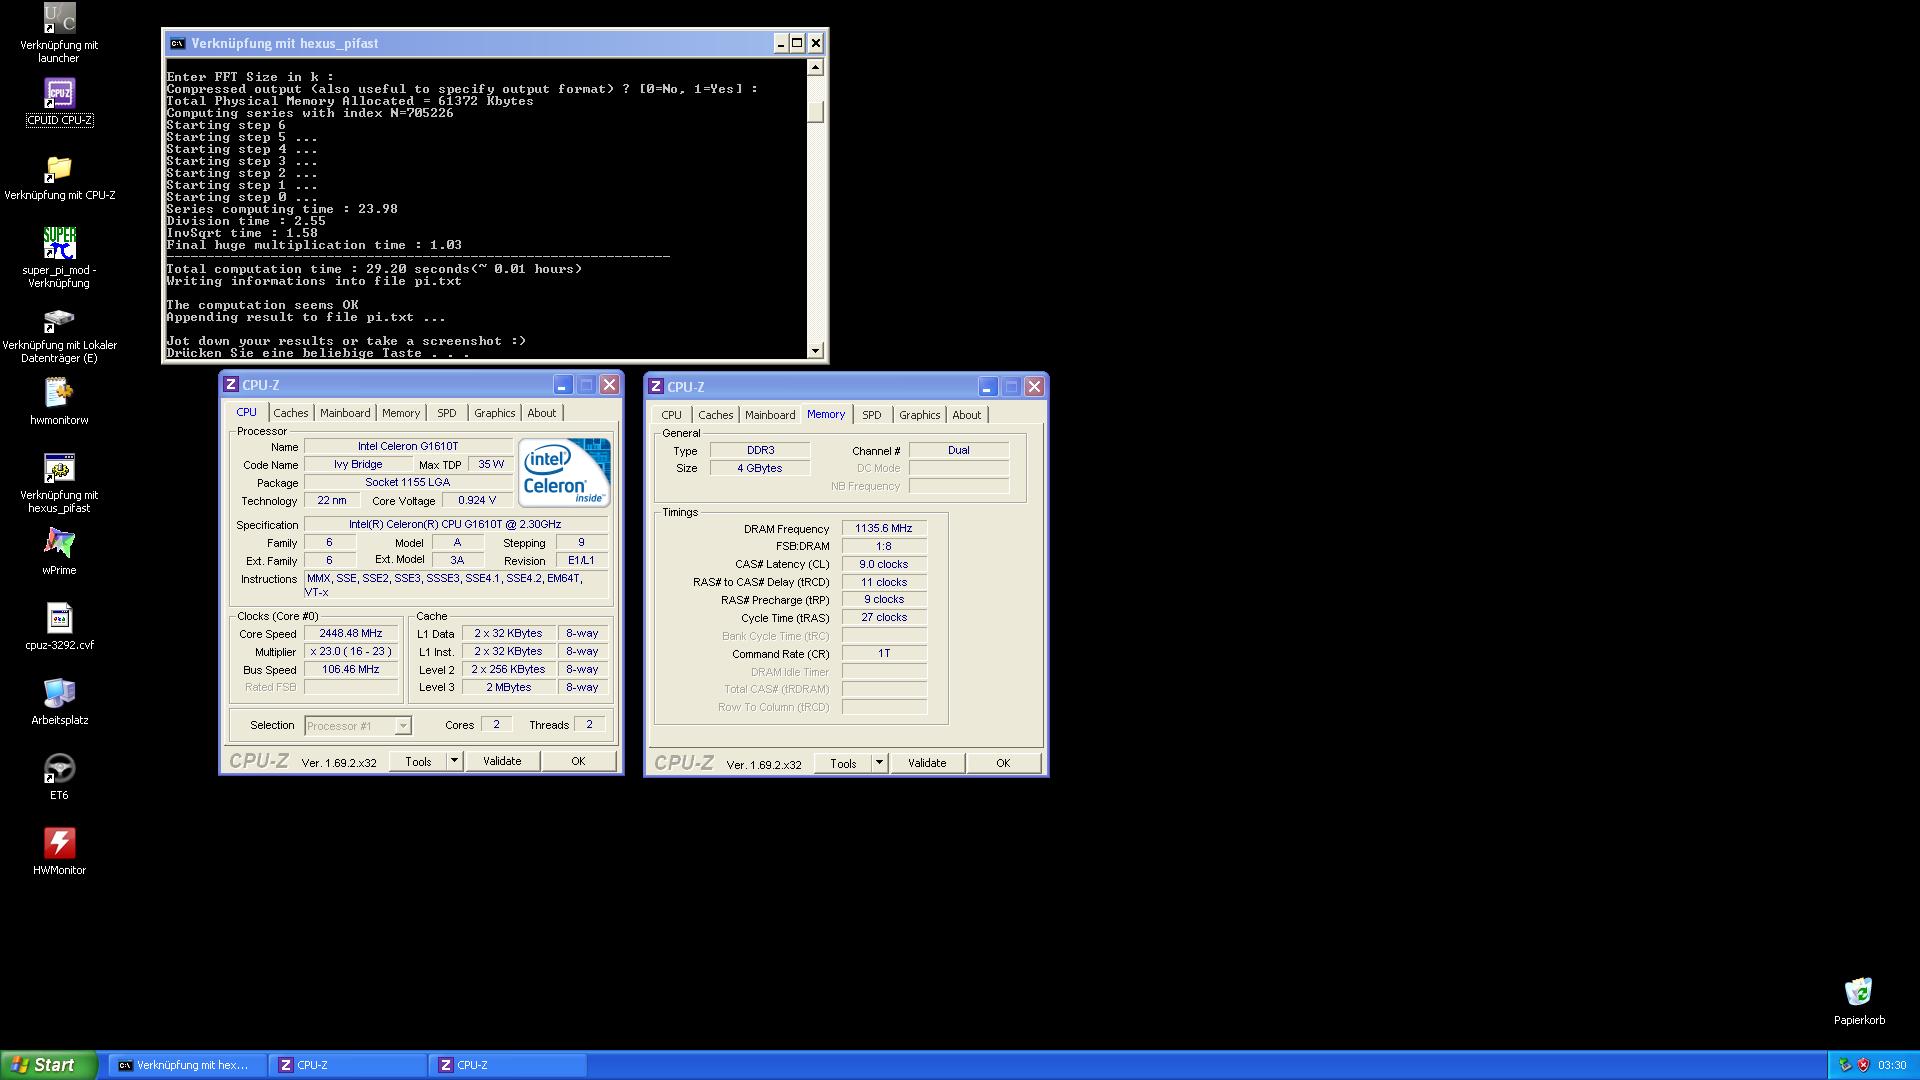Click Validate button in right CPU-Z window
Image resolution: width=1920 pixels, height=1080 pixels.
927,763
